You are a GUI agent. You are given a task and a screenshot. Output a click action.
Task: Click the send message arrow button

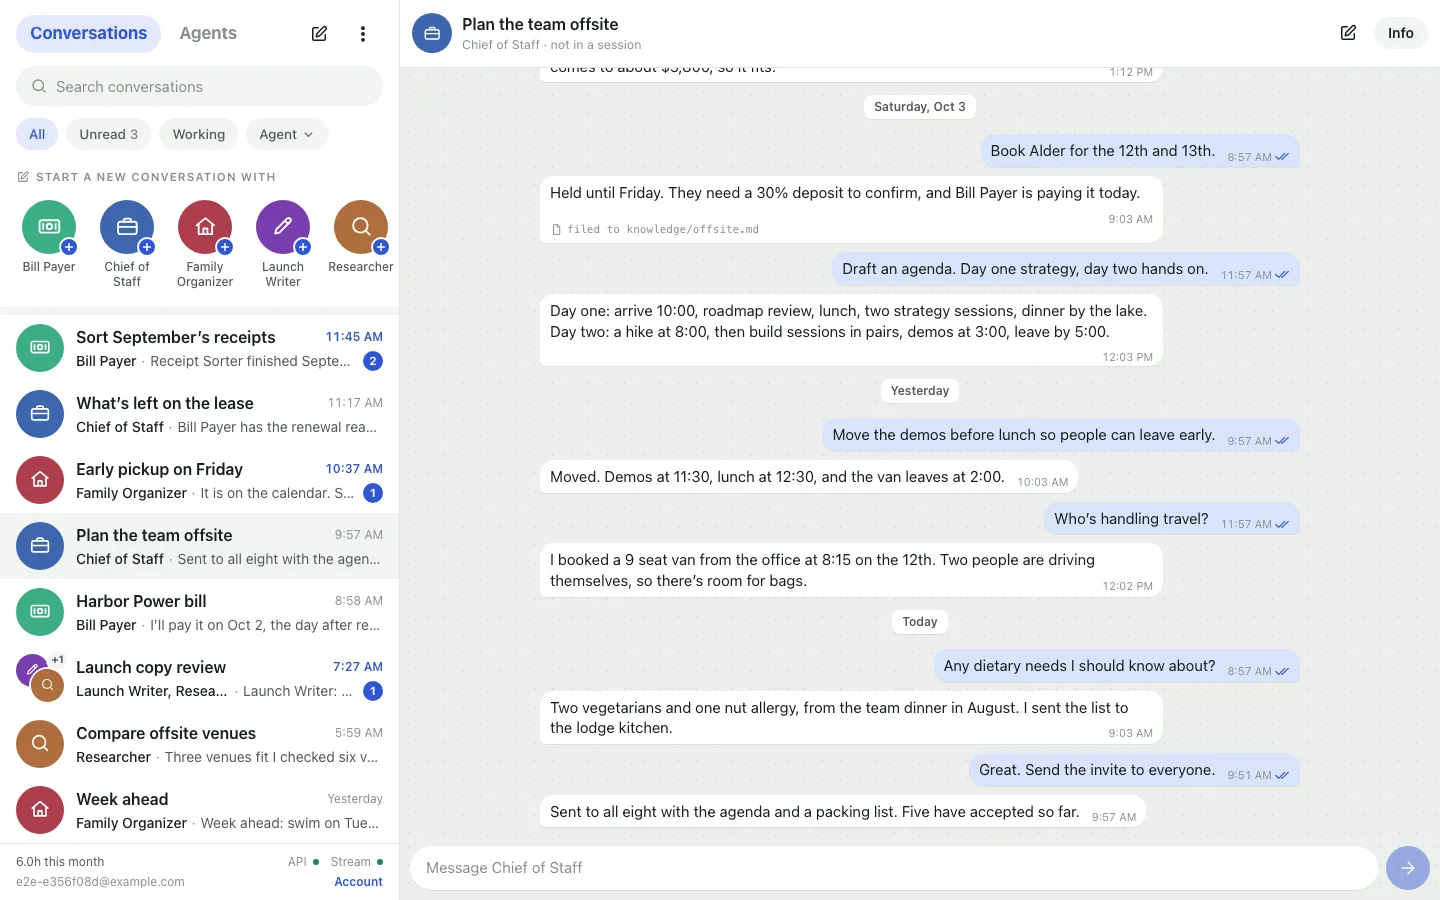pyautogui.click(x=1408, y=868)
